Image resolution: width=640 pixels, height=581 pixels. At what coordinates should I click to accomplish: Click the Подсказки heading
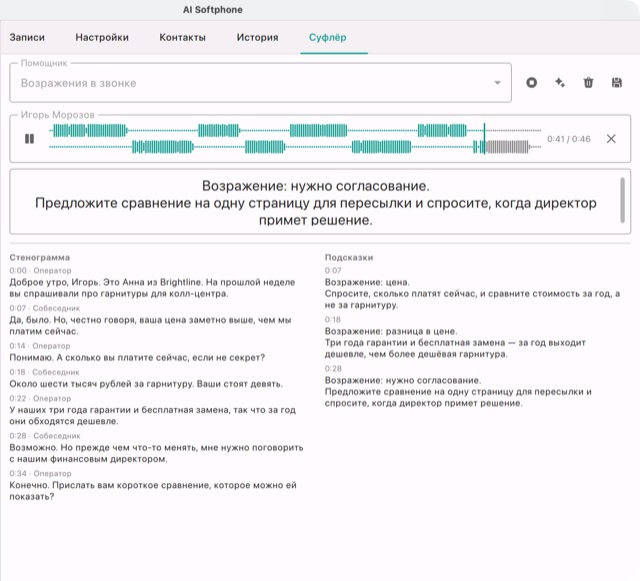point(349,258)
